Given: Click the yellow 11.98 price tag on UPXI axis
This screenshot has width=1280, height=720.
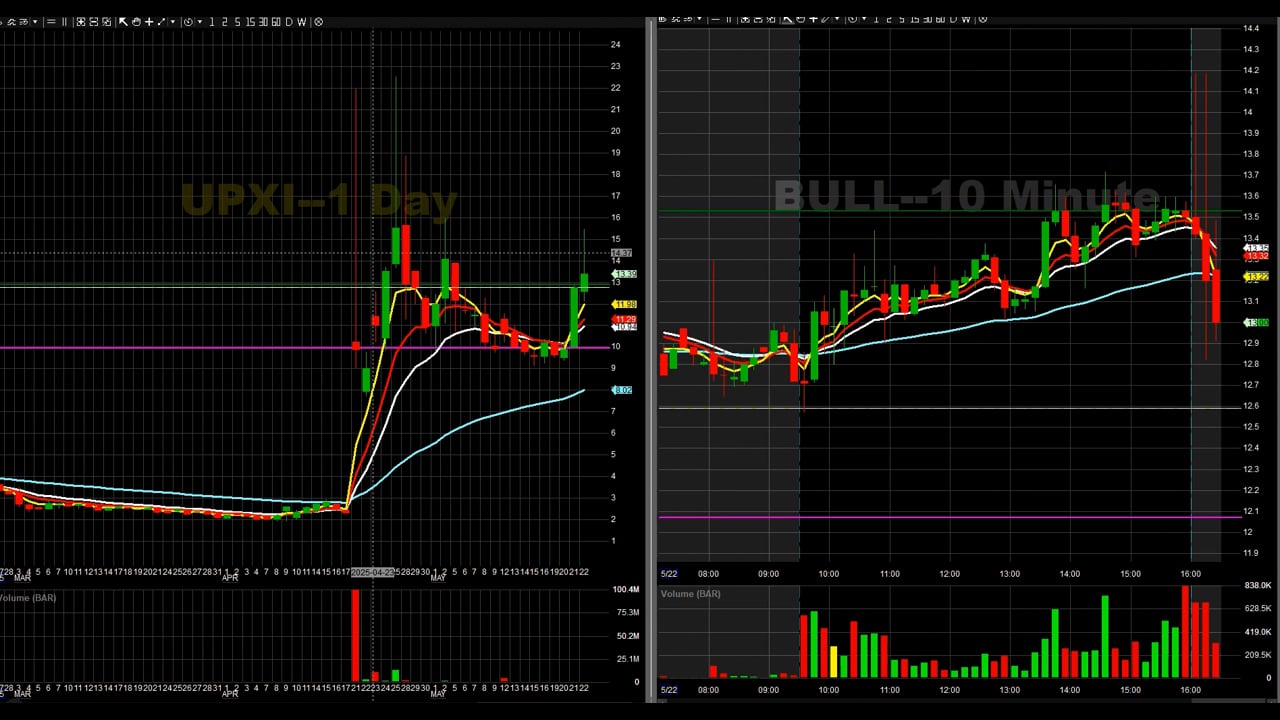Looking at the screenshot, I should (x=624, y=304).
